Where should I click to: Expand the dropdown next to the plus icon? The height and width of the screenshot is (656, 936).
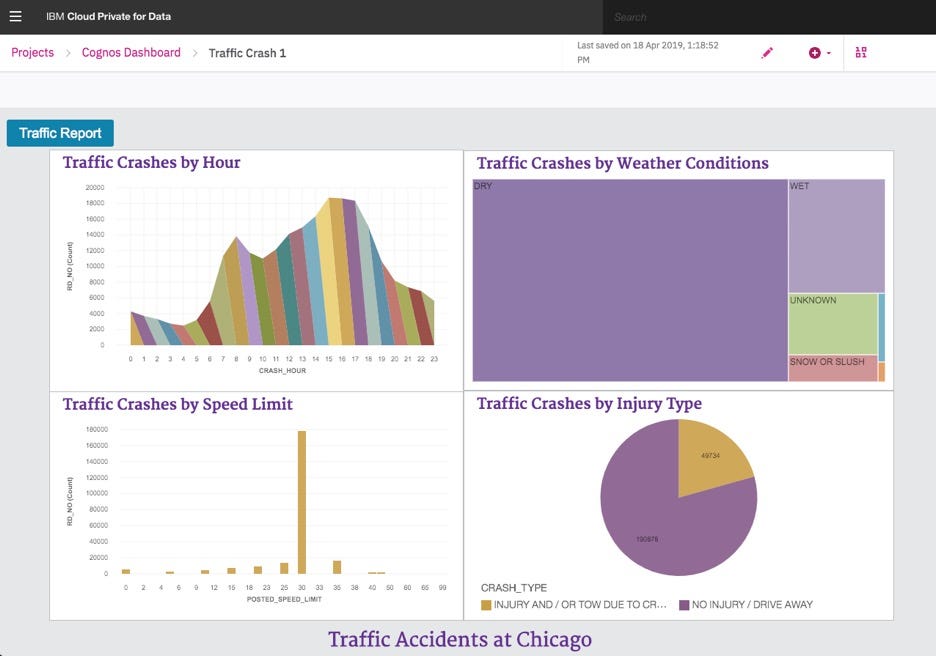coord(827,52)
